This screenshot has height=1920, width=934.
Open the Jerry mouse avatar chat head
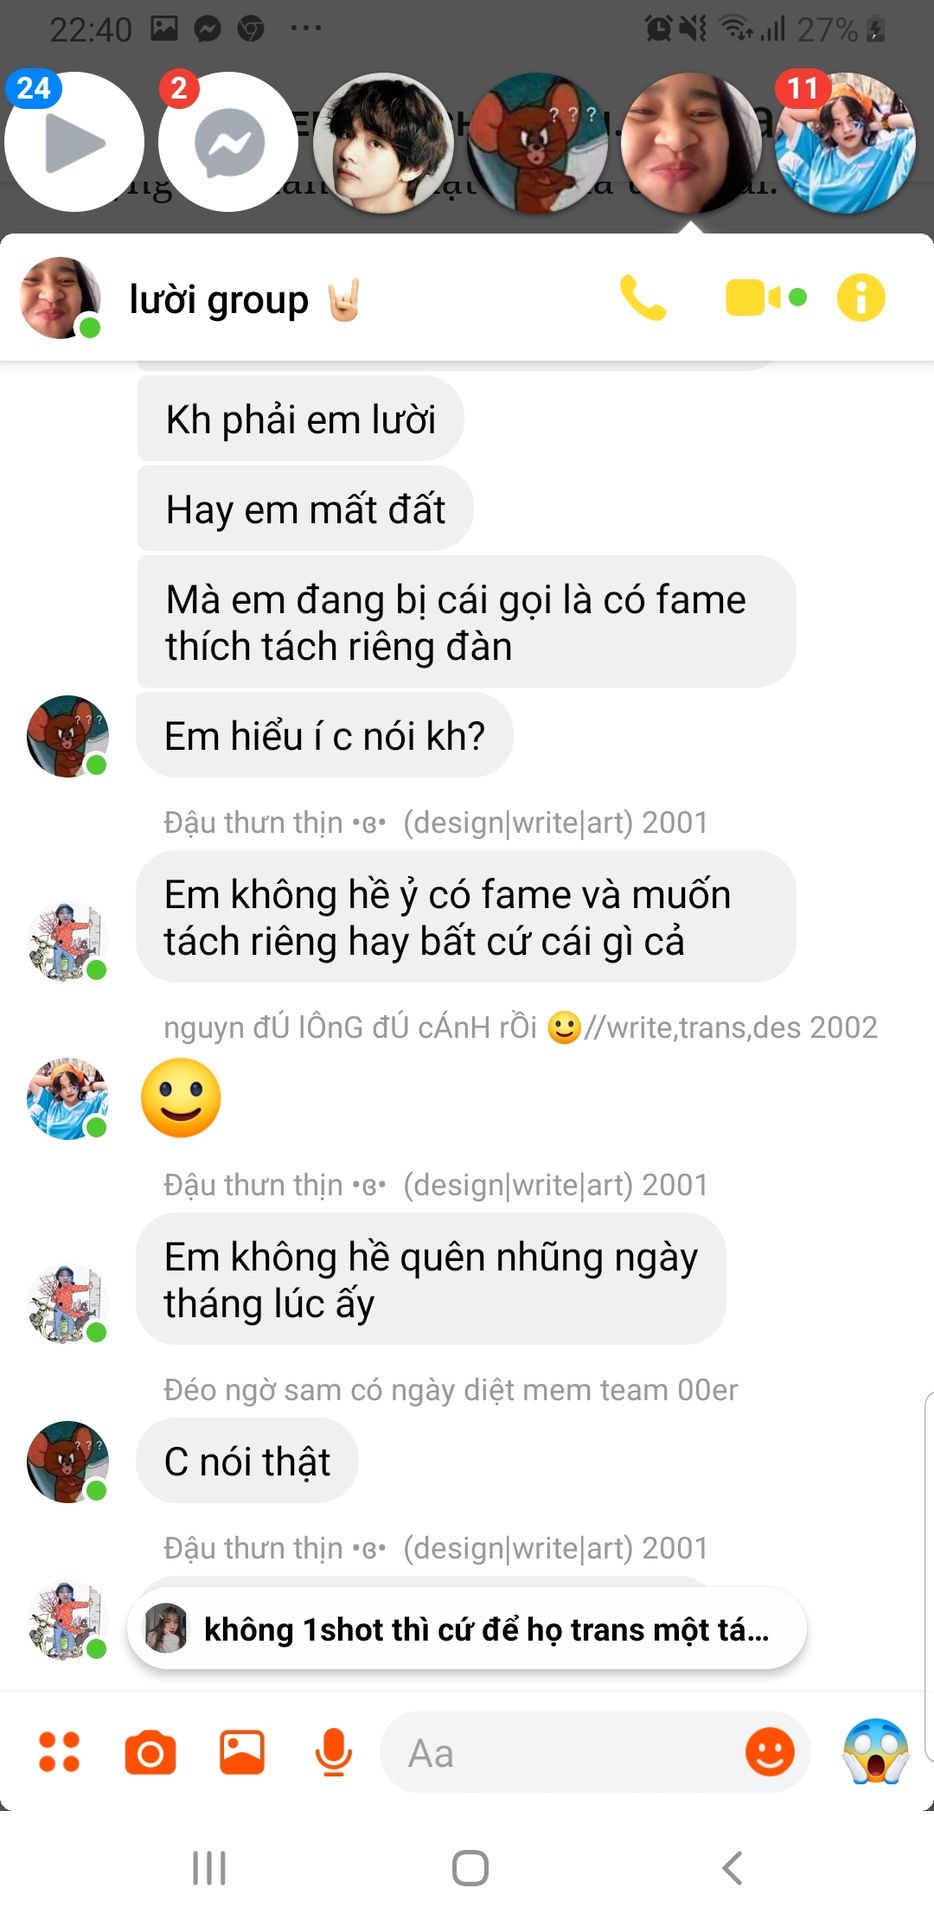pyautogui.click(x=537, y=142)
